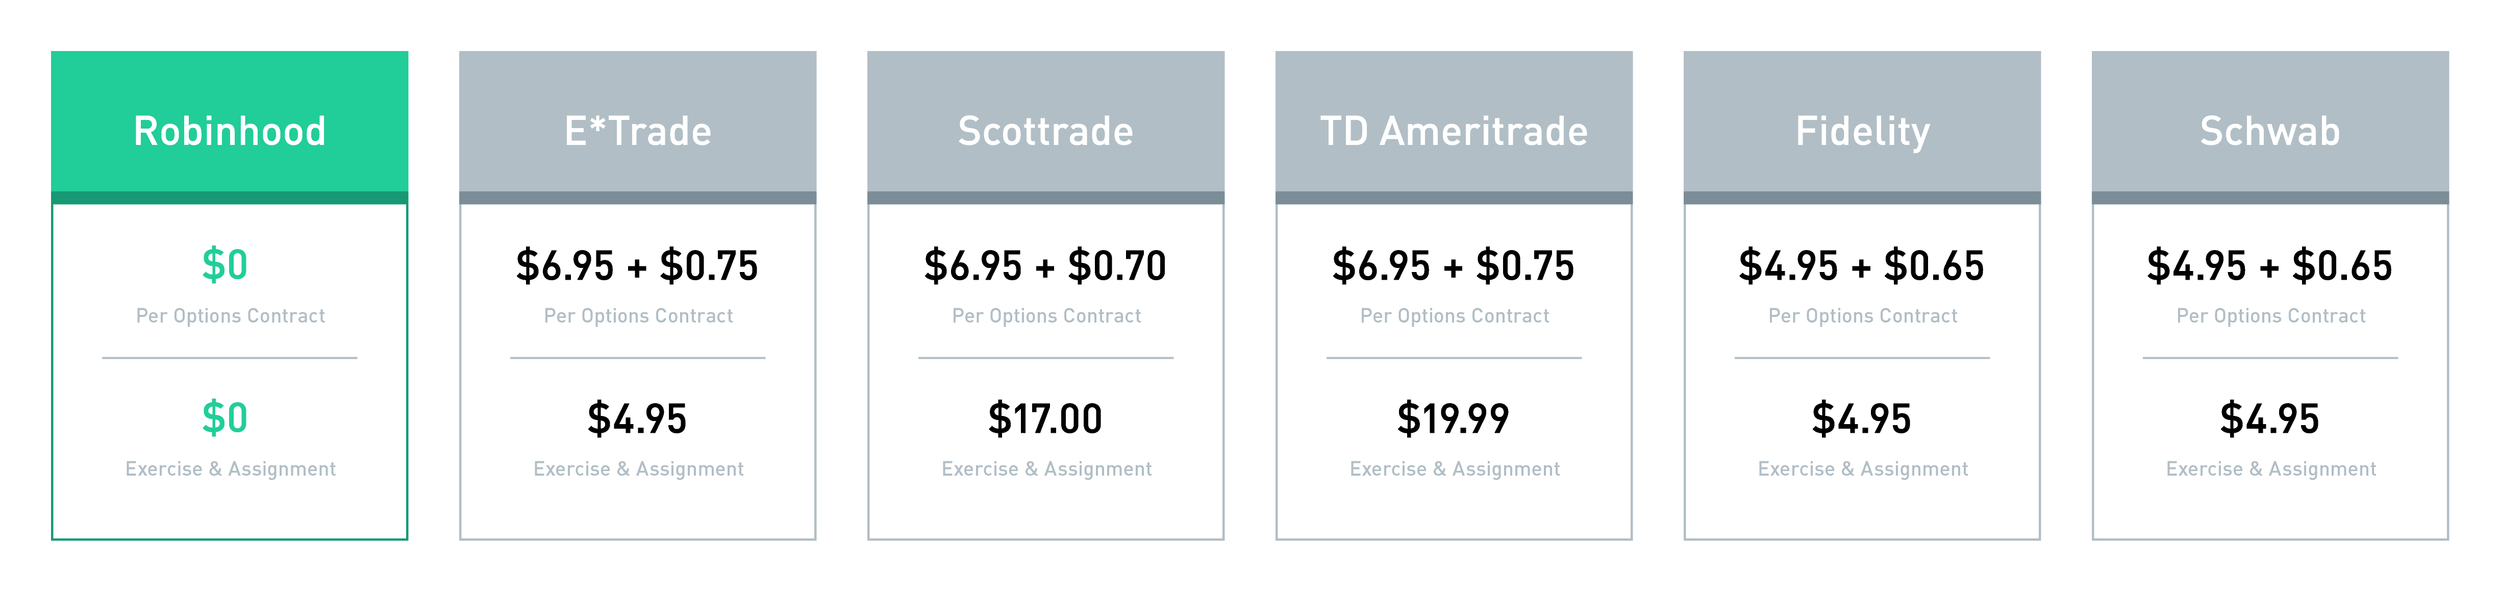Click Robinhood's $0 exercise and assignment fee

point(225,418)
